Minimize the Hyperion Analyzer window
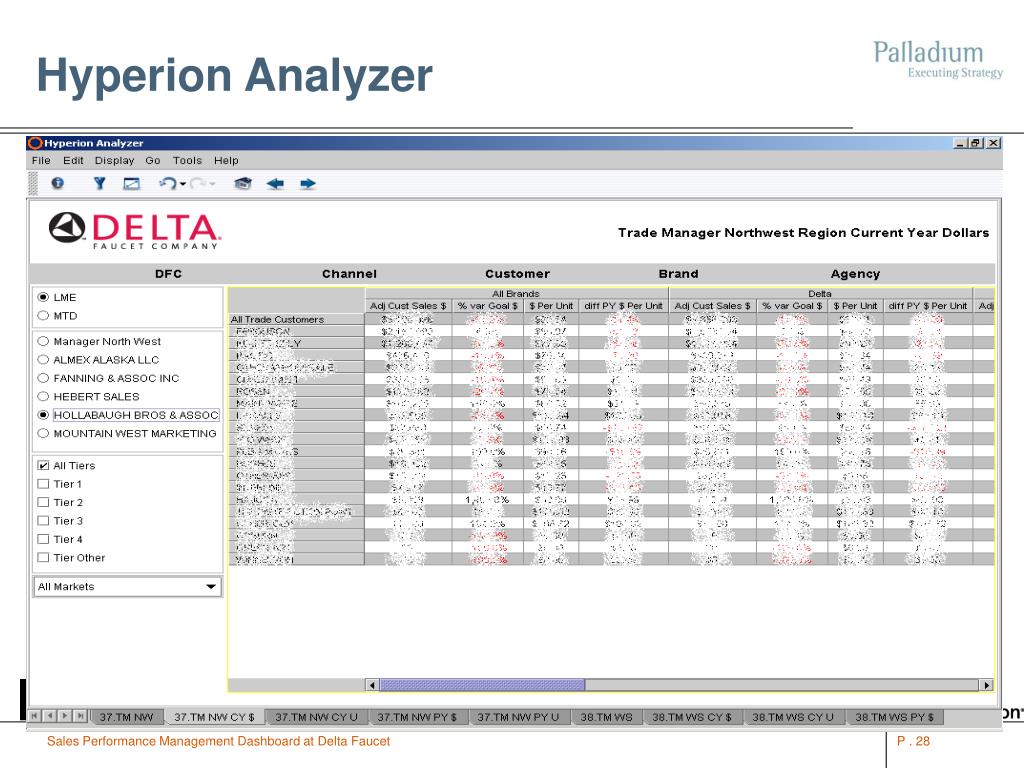 pos(960,143)
